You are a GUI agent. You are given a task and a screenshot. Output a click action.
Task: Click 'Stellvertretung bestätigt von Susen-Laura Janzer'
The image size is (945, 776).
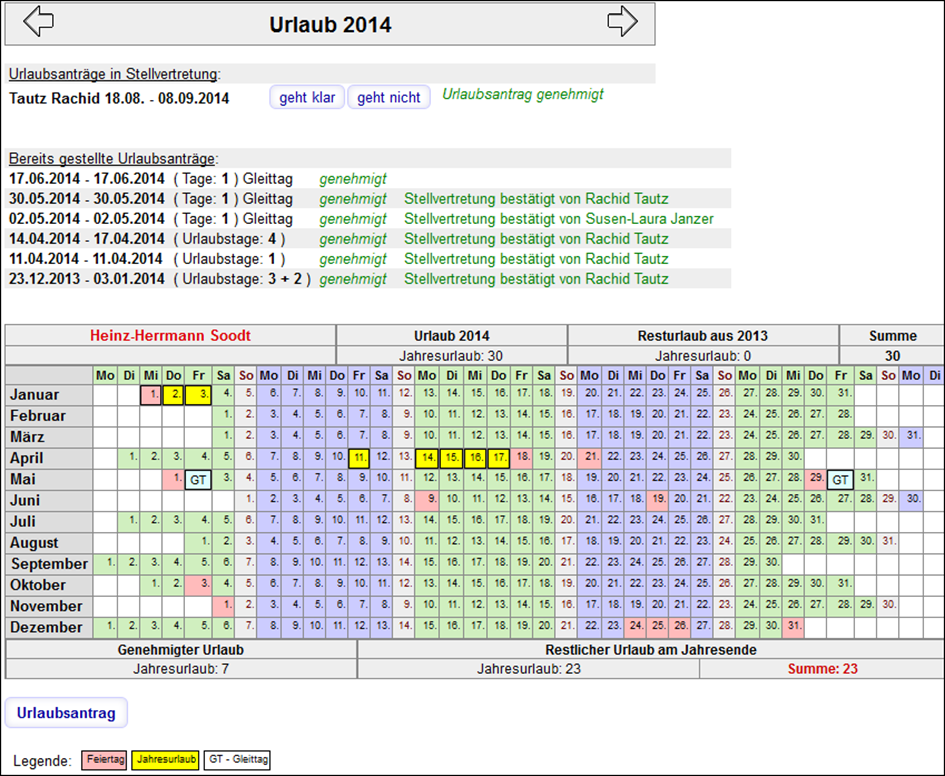coord(559,219)
